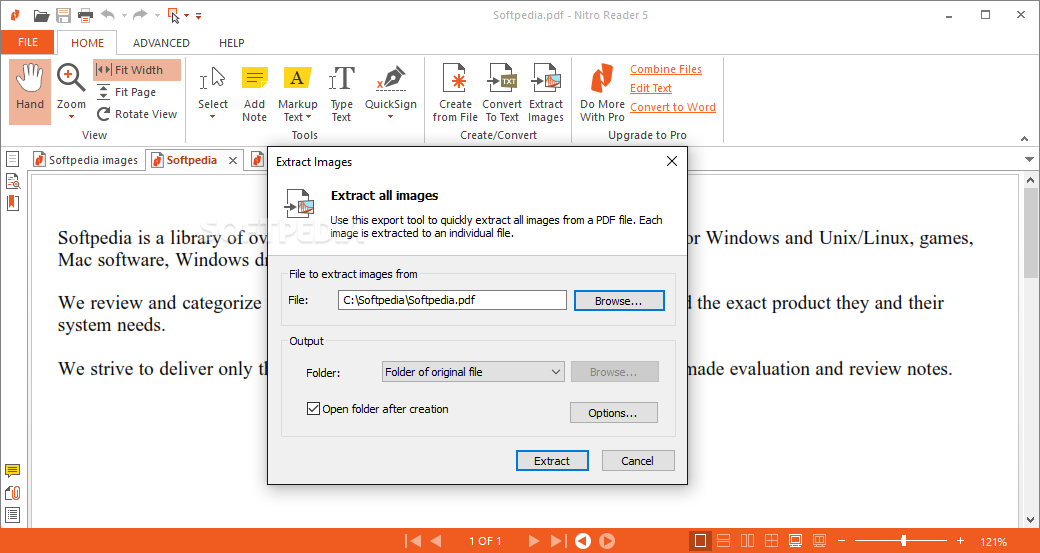Image resolution: width=1040 pixels, height=553 pixels.
Task: Click the Redo arrow icon
Action: tap(140, 15)
